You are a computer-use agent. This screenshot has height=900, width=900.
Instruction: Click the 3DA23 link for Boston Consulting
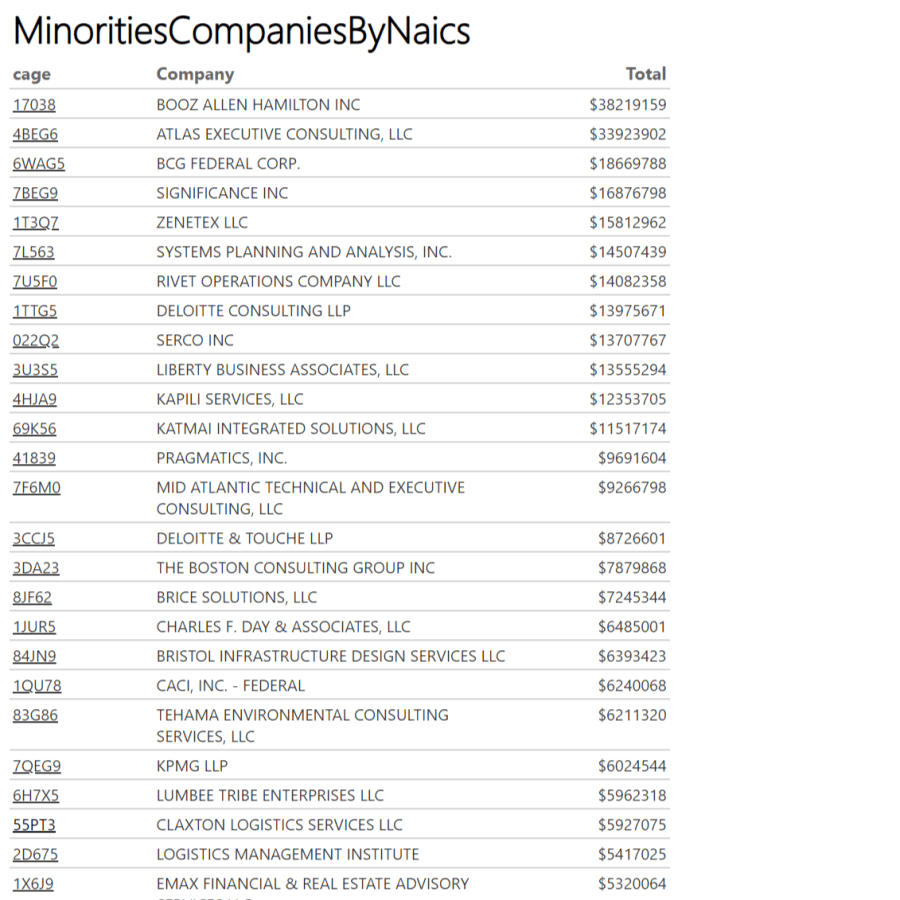coord(35,568)
